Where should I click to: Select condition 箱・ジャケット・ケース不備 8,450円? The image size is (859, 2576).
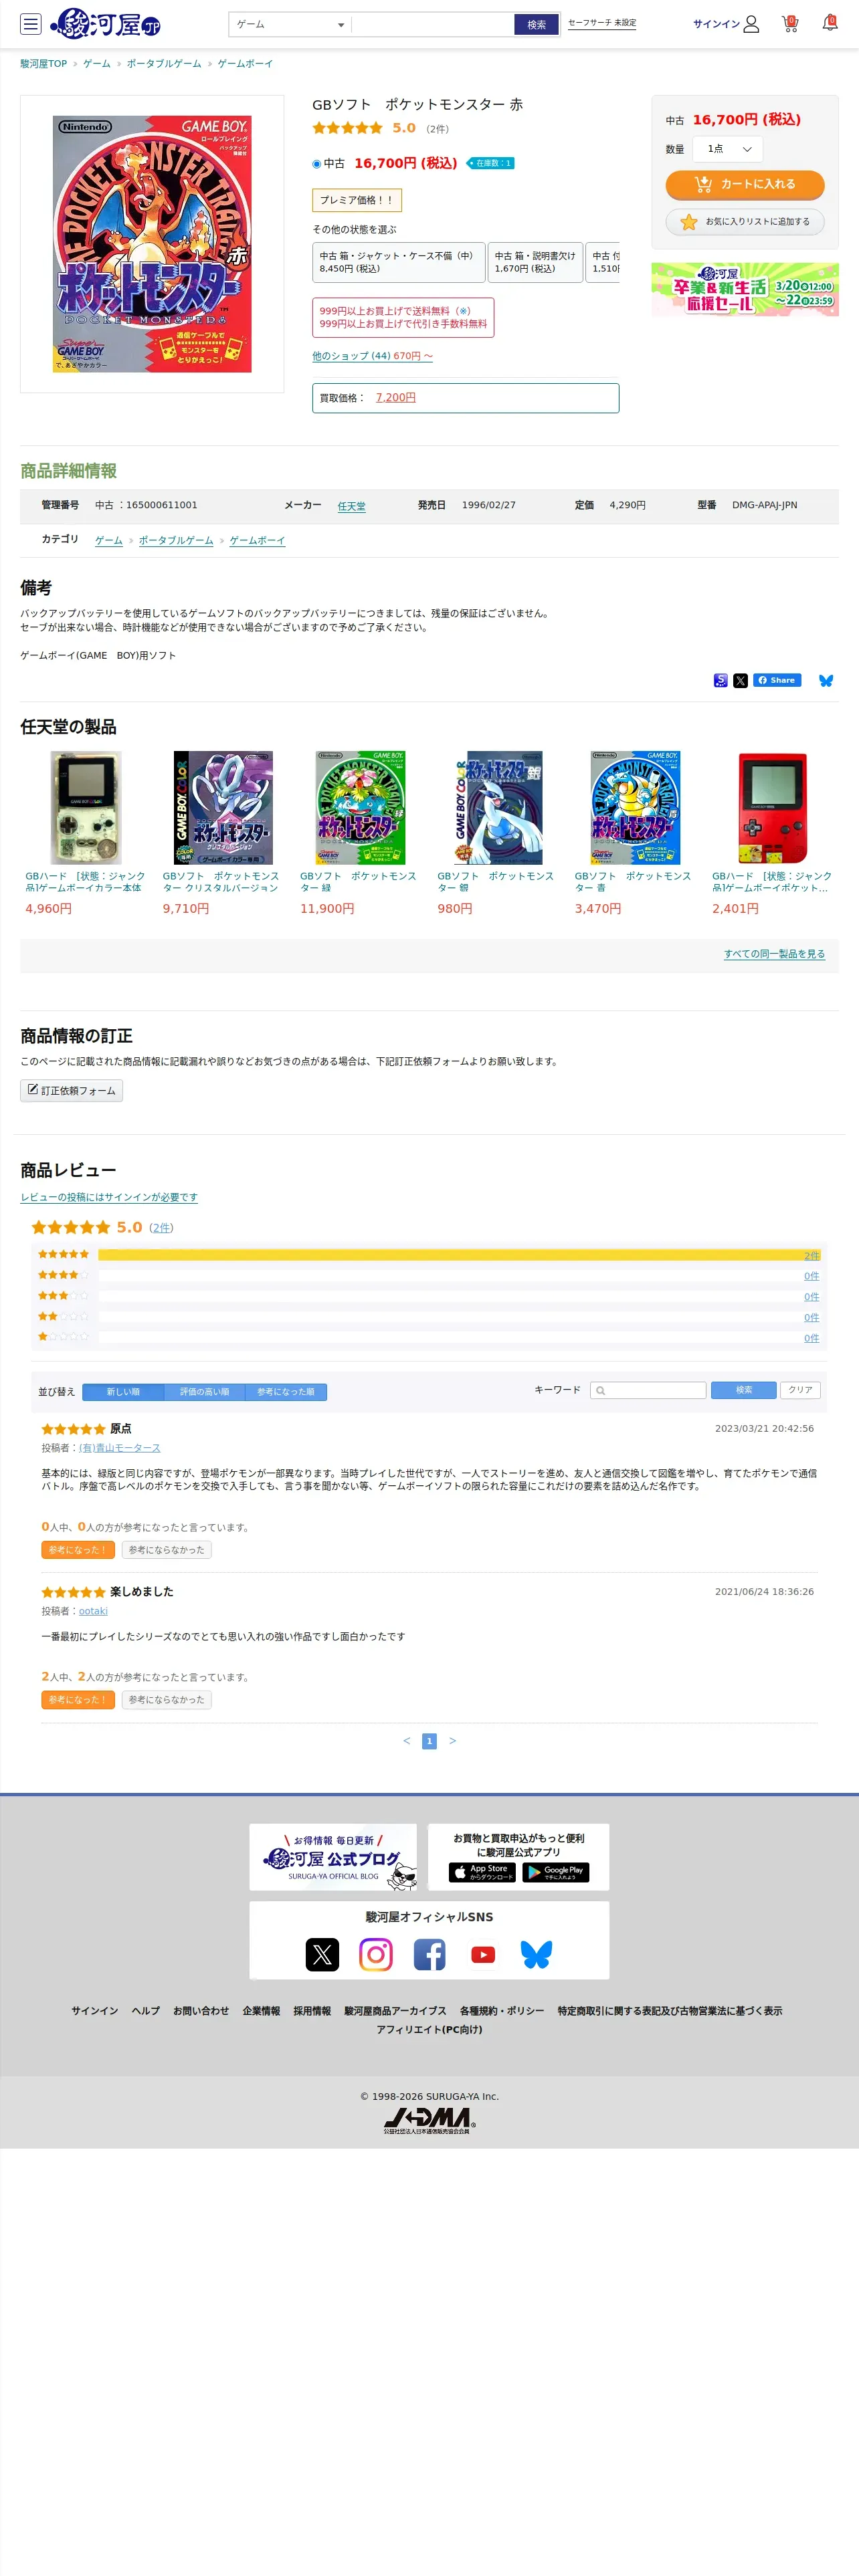398,262
